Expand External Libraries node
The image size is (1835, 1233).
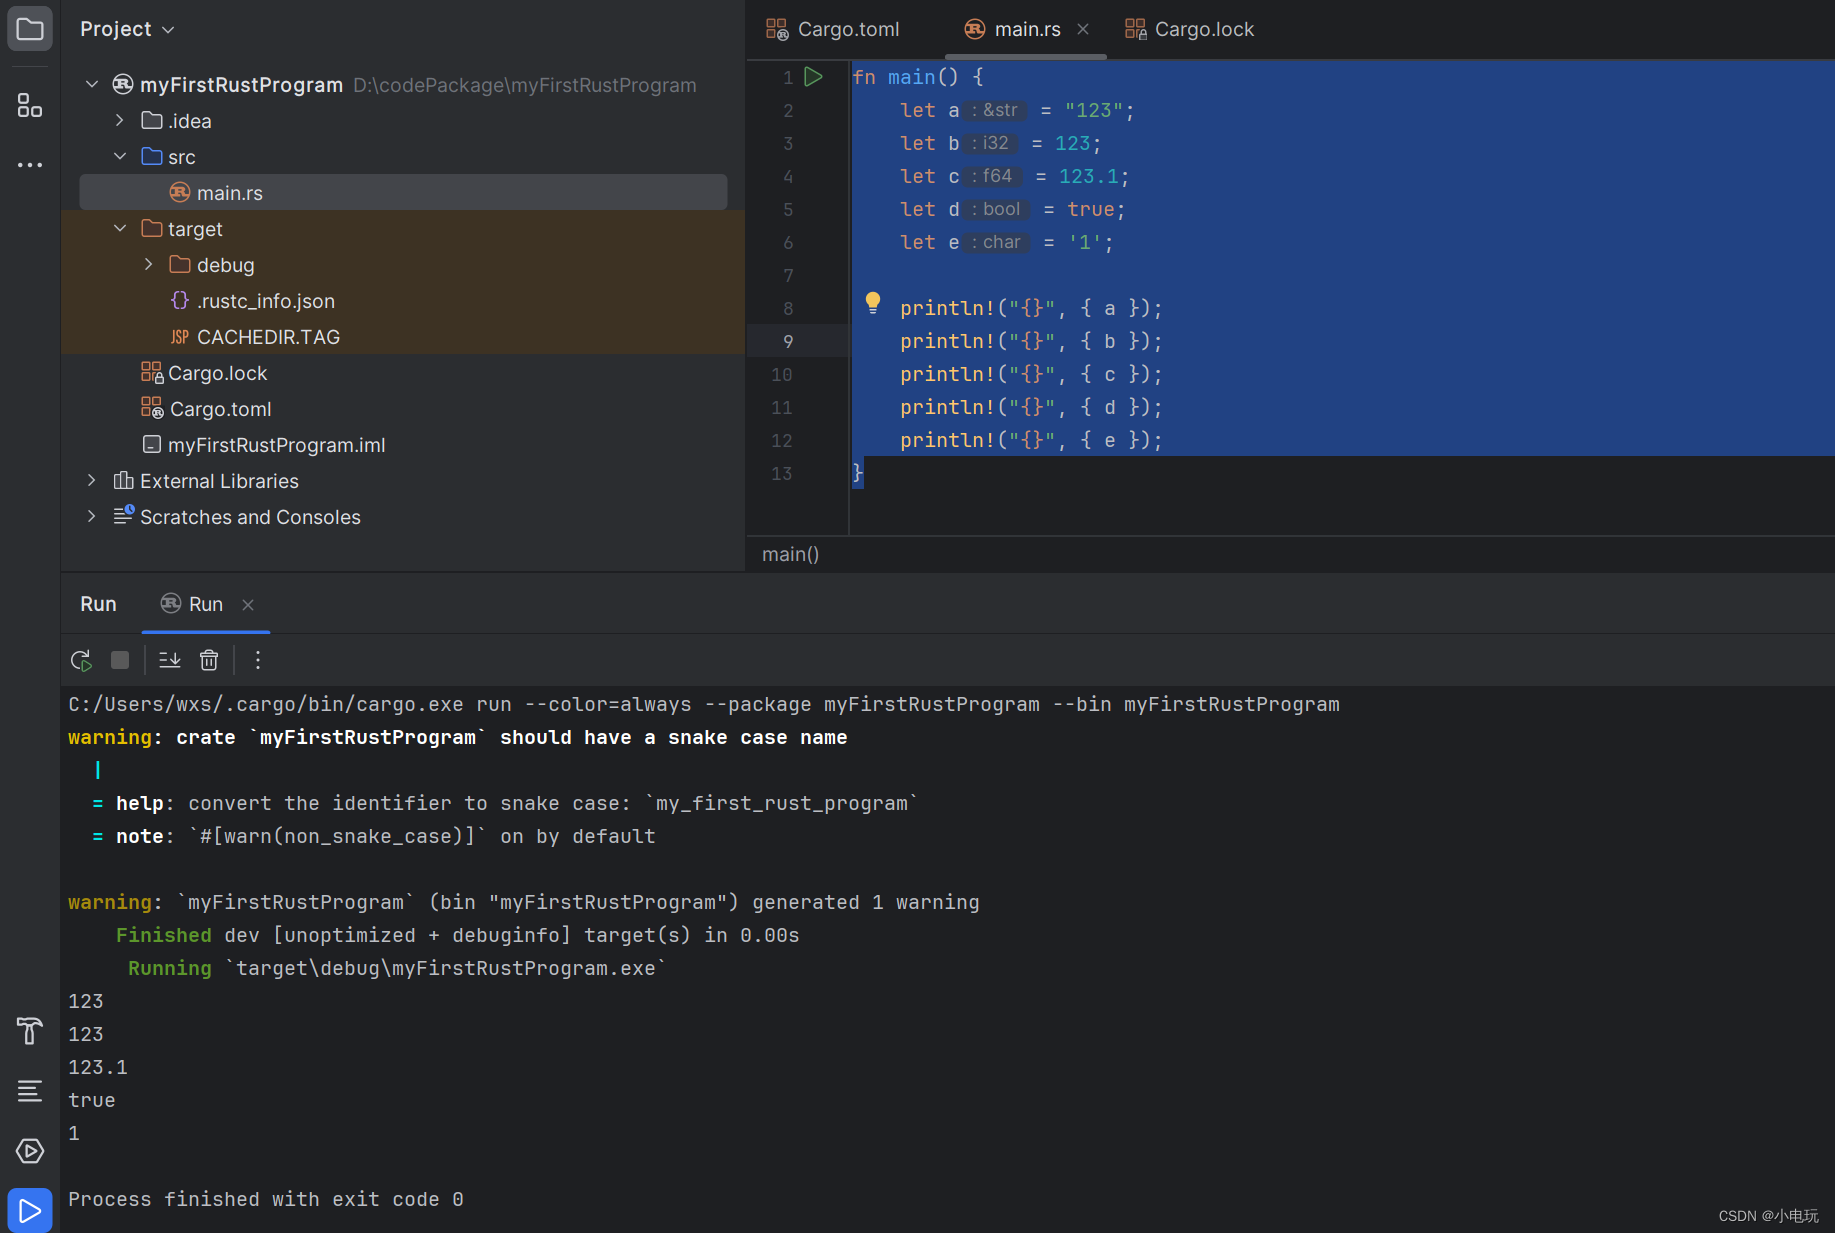pos(92,480)
